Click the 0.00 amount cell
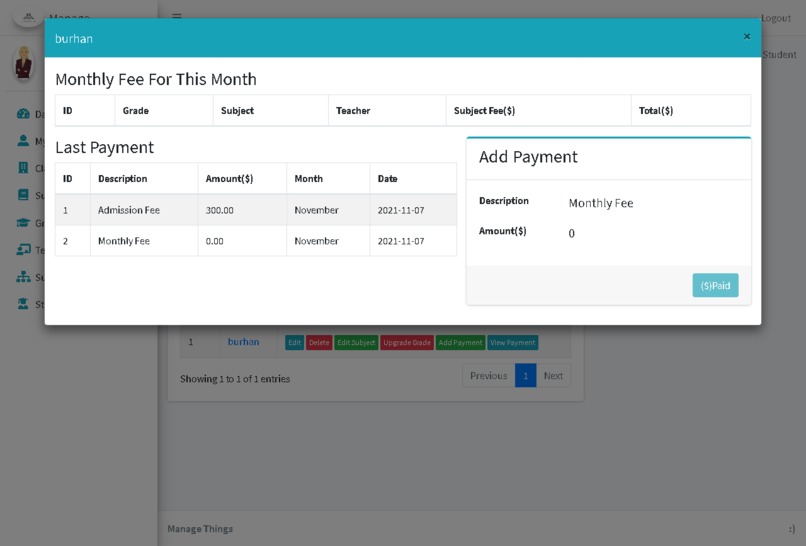The width and height of the screenshot is (806, 546). [x=242, y=241]
